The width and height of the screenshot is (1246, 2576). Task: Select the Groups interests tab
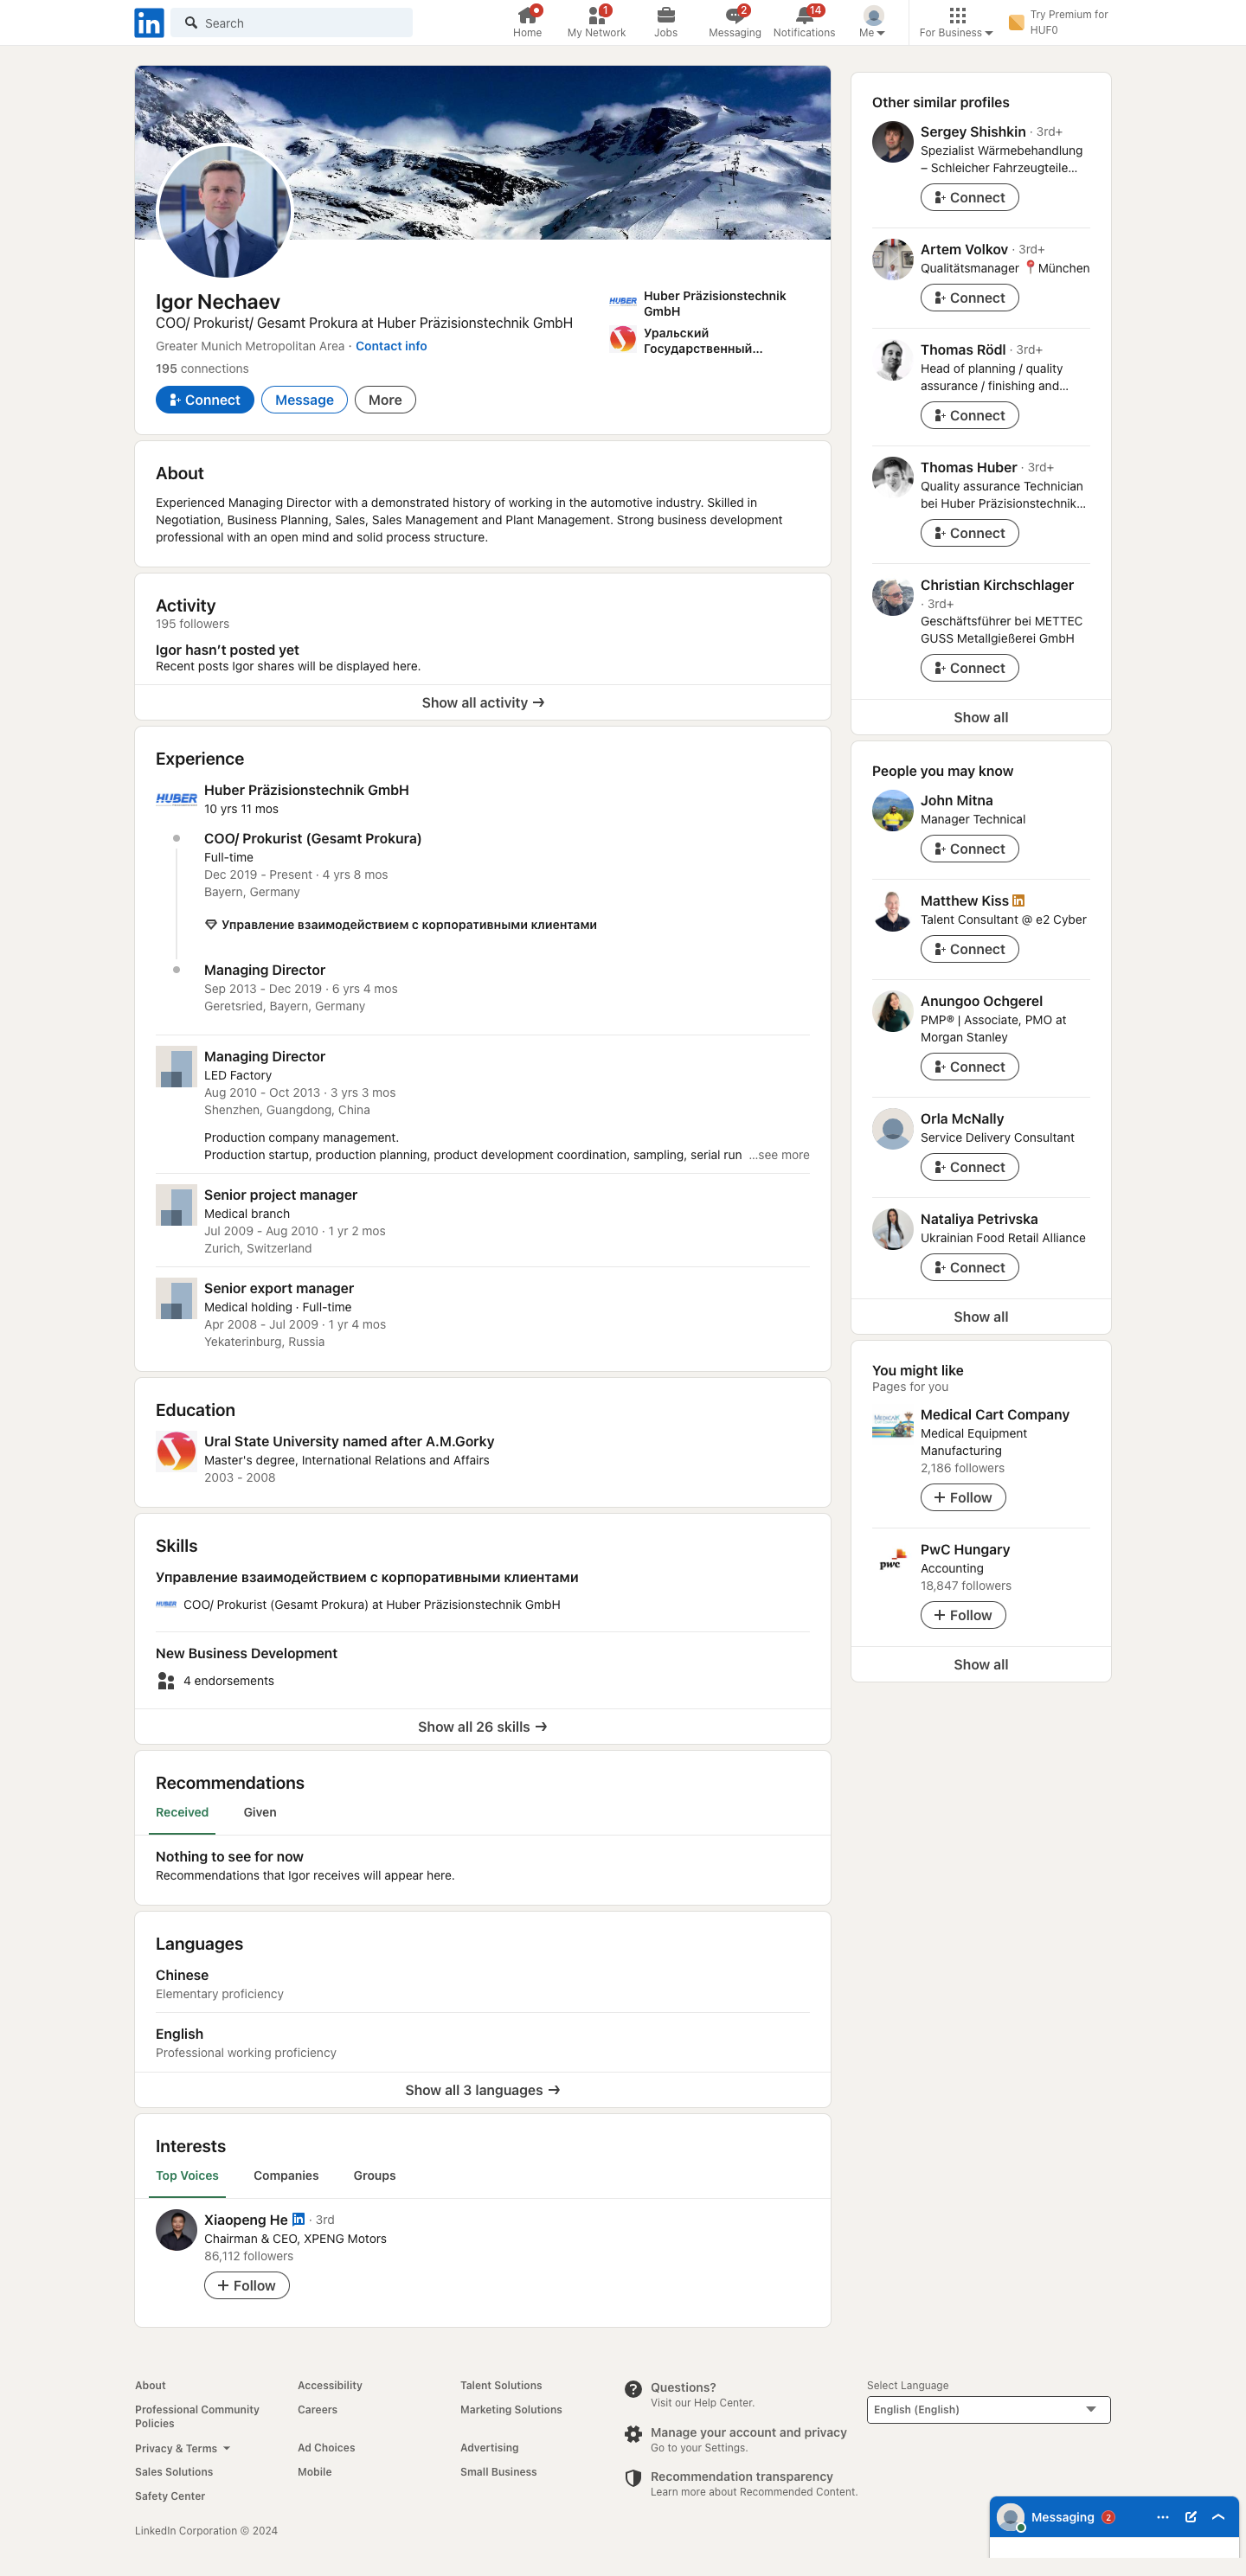click(374, 2175)
